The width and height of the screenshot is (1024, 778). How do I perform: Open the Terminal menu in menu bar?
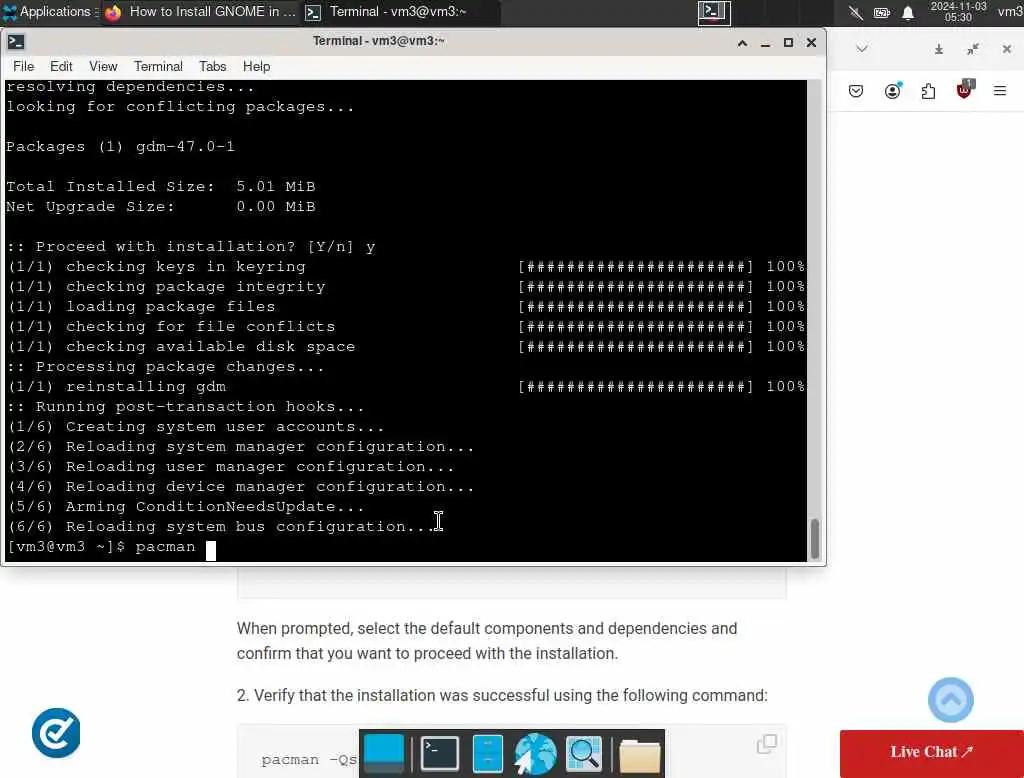(x=158, y=66)
